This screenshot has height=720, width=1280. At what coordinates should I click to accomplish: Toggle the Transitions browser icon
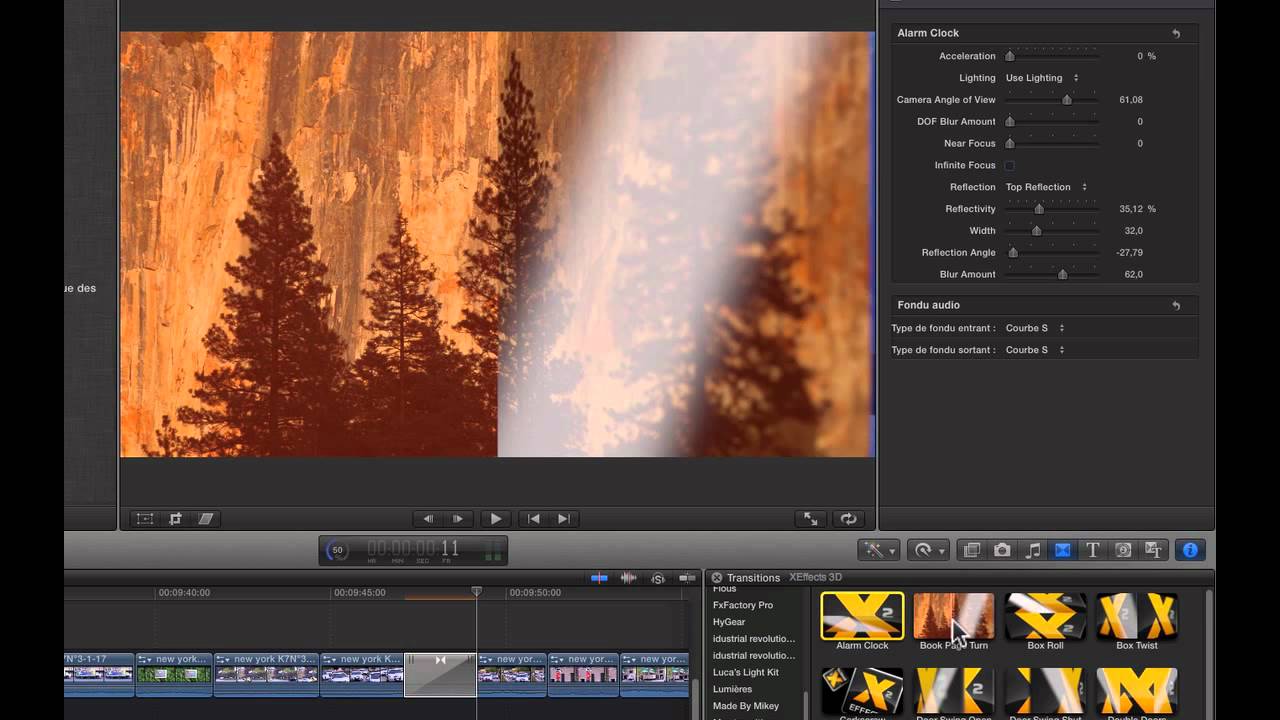point(1063,550)
